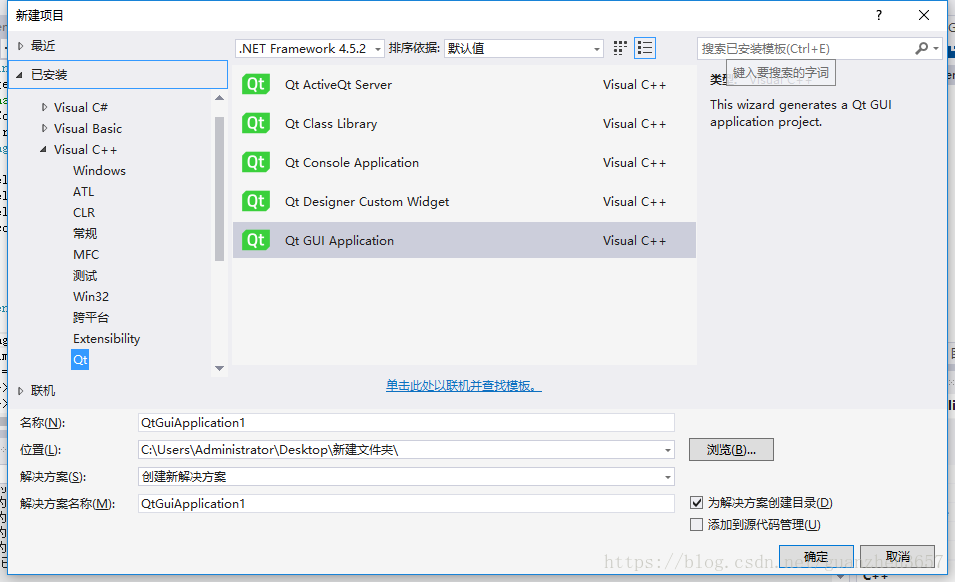Screen dimensions: 955x582
Task: Select the 测试 category
Action: [85, 276]
